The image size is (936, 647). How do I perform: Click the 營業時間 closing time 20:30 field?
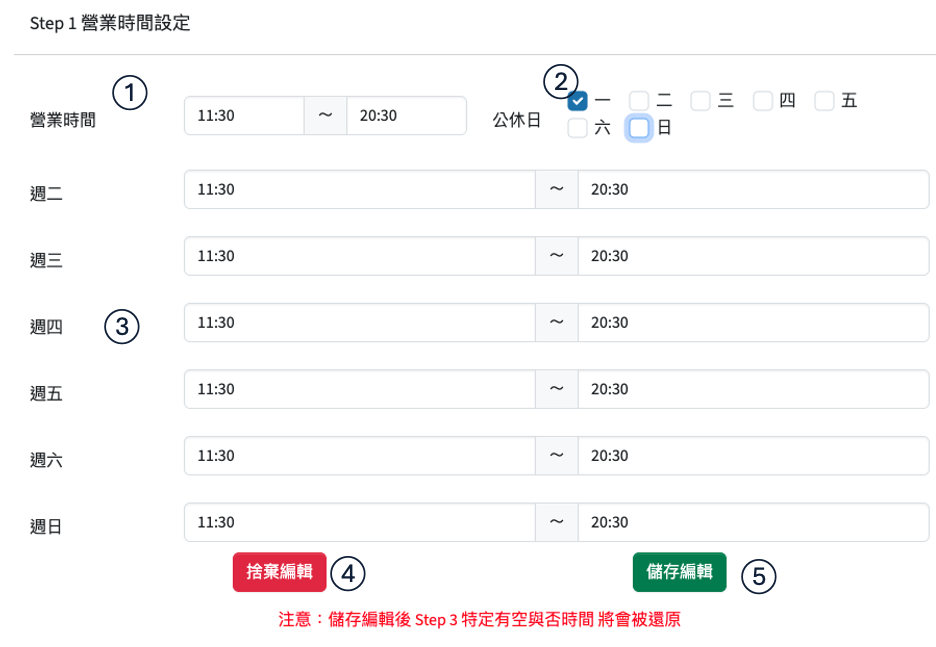click(x=406, y=116)
